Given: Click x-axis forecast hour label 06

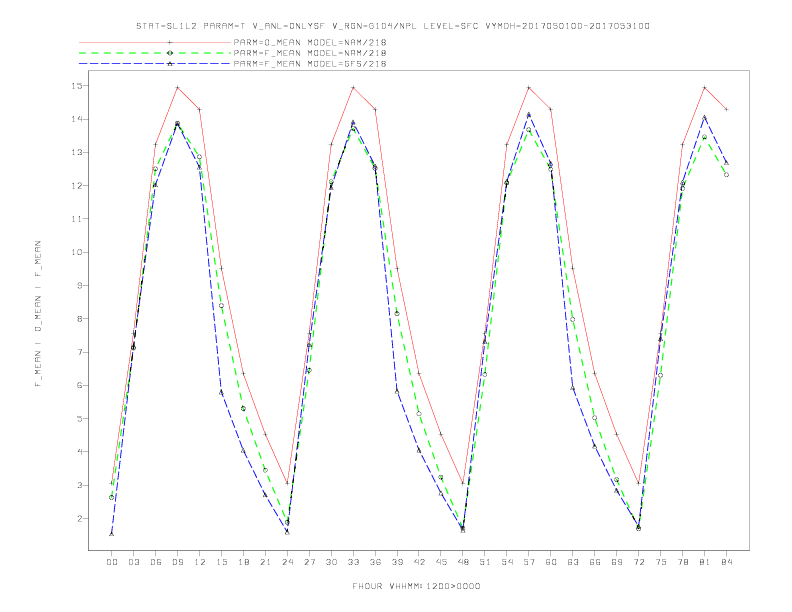Looking at the screenshot, I should (x=156, y=562).
